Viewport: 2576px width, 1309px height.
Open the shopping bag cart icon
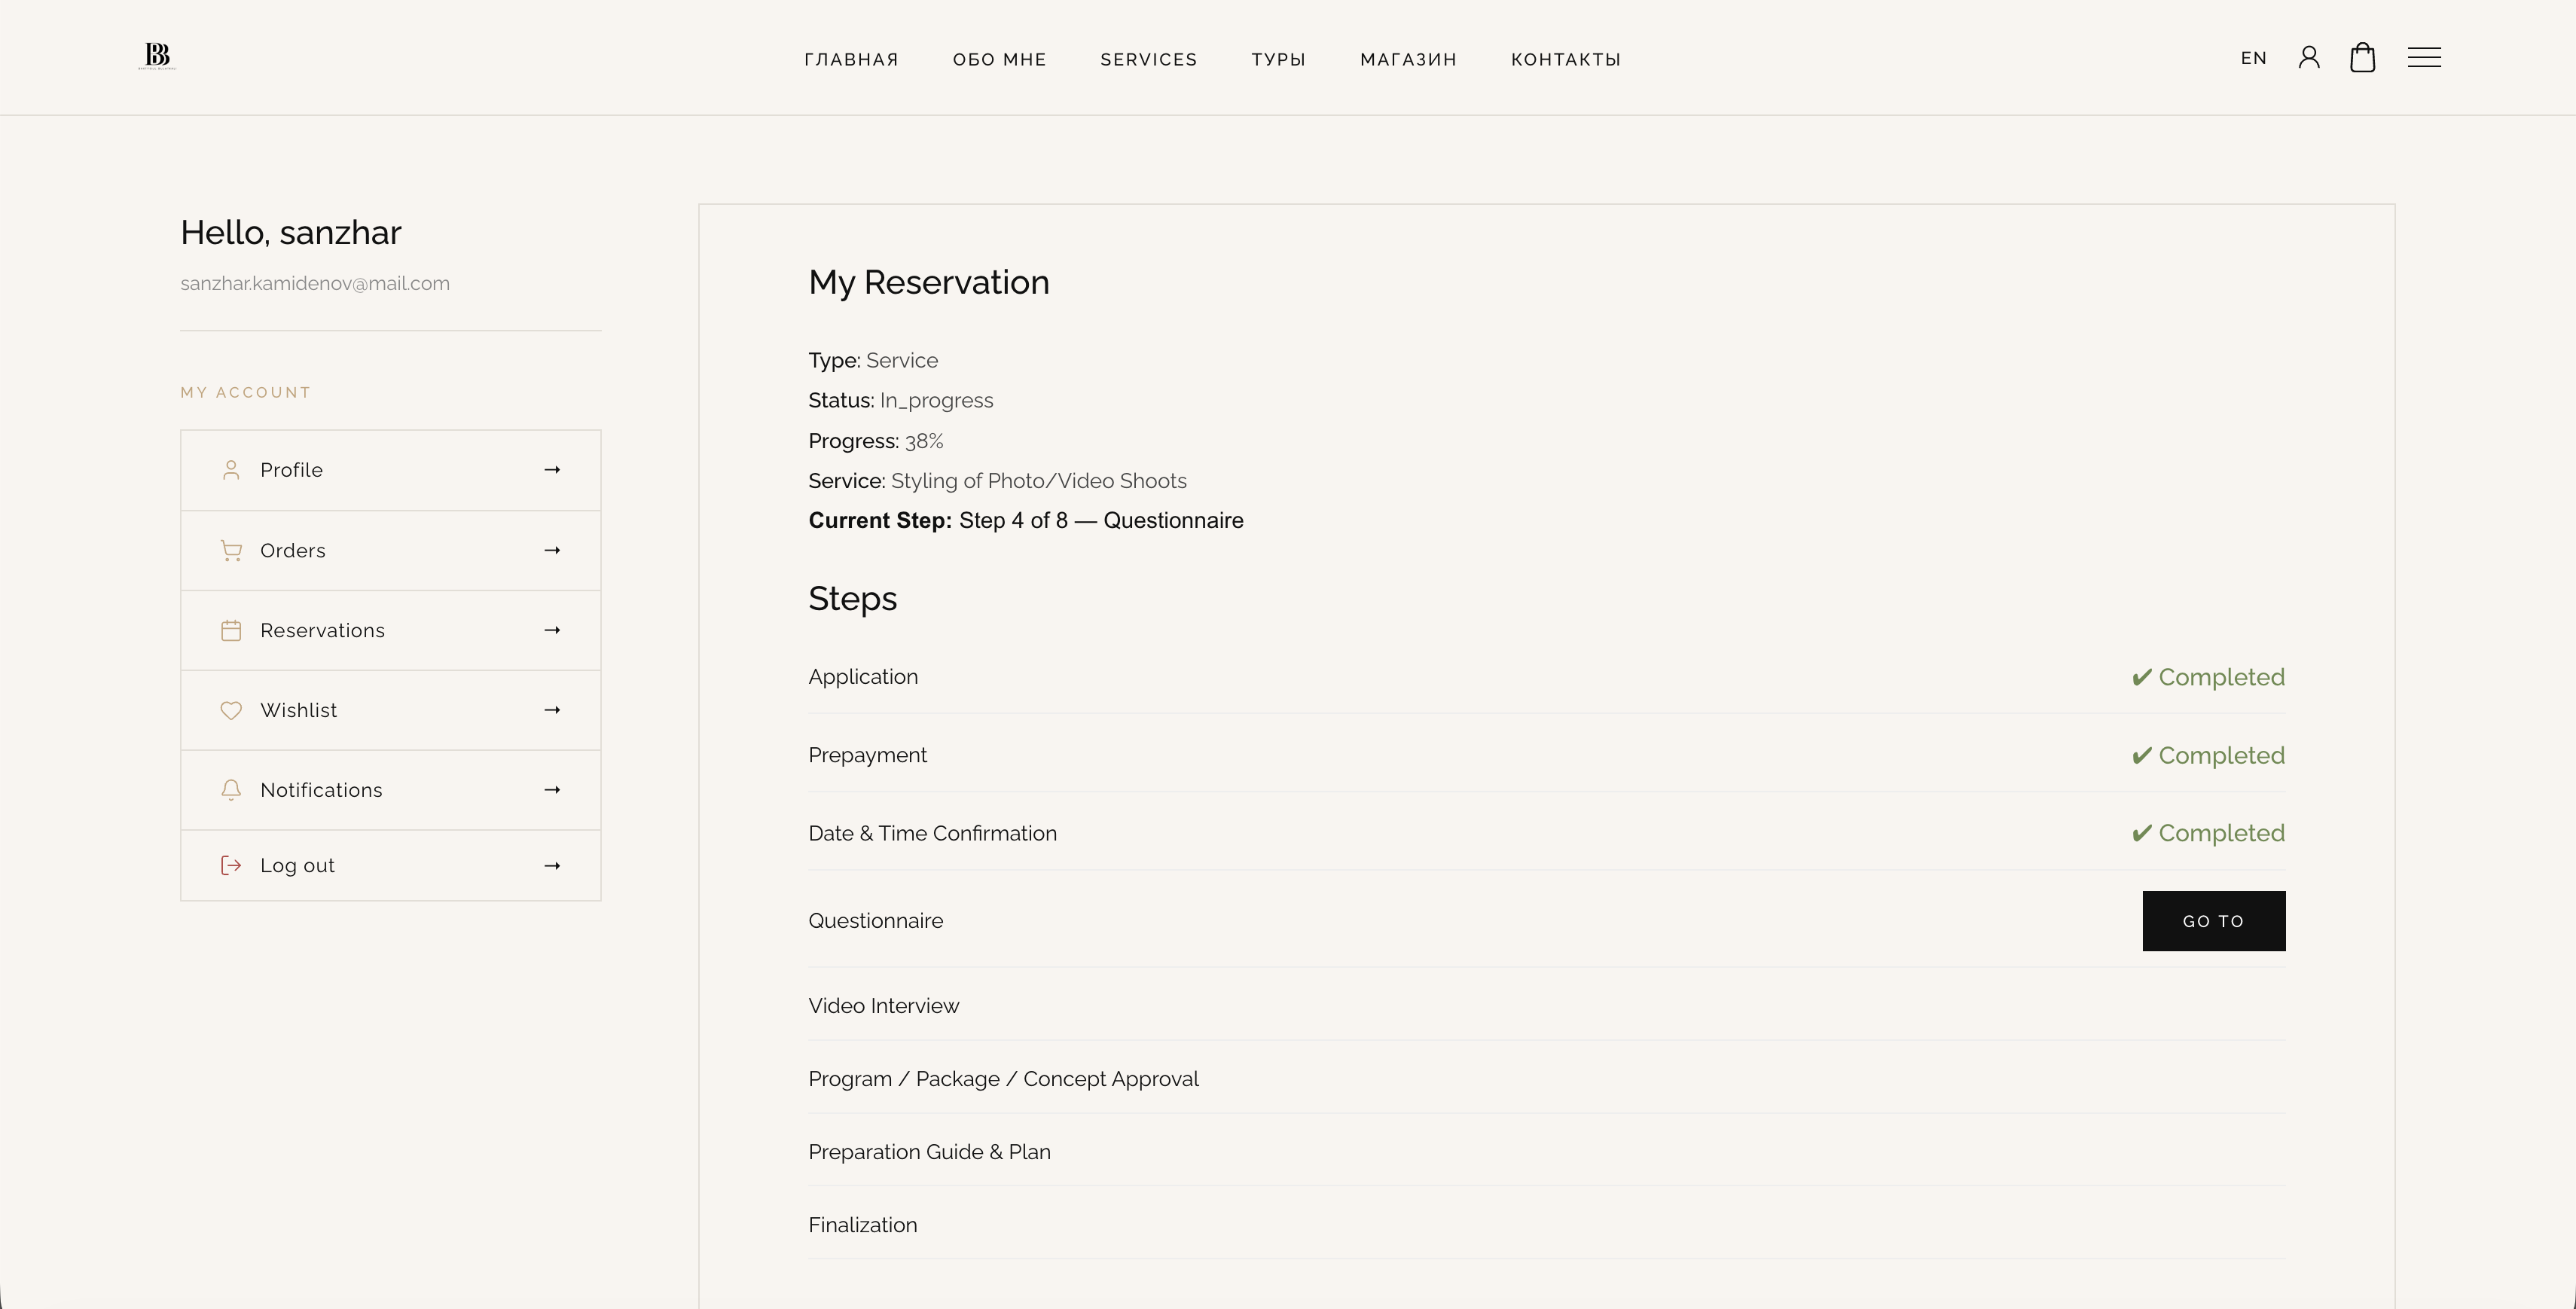[2362, 57]
